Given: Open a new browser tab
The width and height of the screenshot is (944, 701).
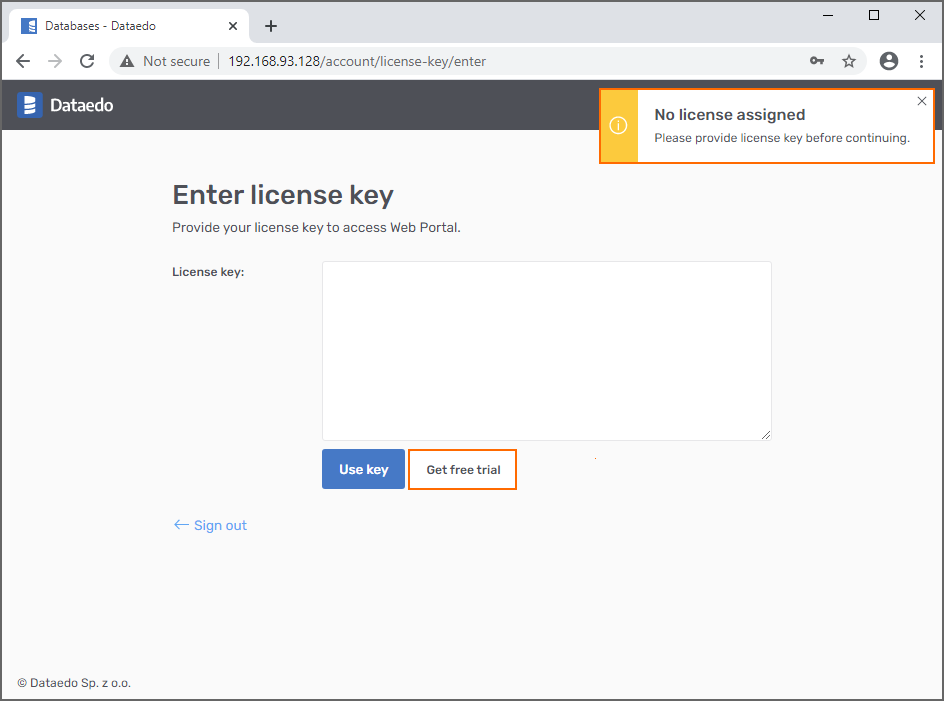Looking at the screenshot, I should tap(271, 26).
